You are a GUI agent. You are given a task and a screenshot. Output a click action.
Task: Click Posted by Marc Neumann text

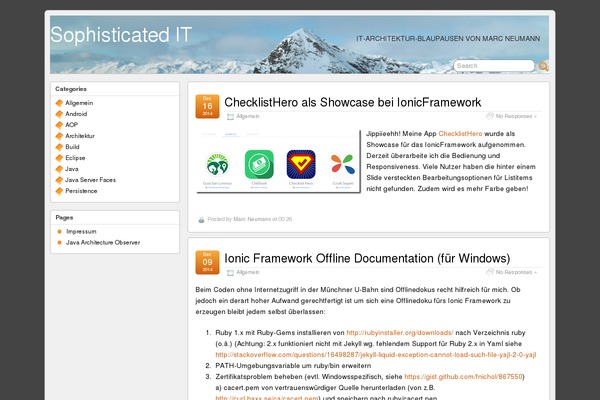[239, 219]
